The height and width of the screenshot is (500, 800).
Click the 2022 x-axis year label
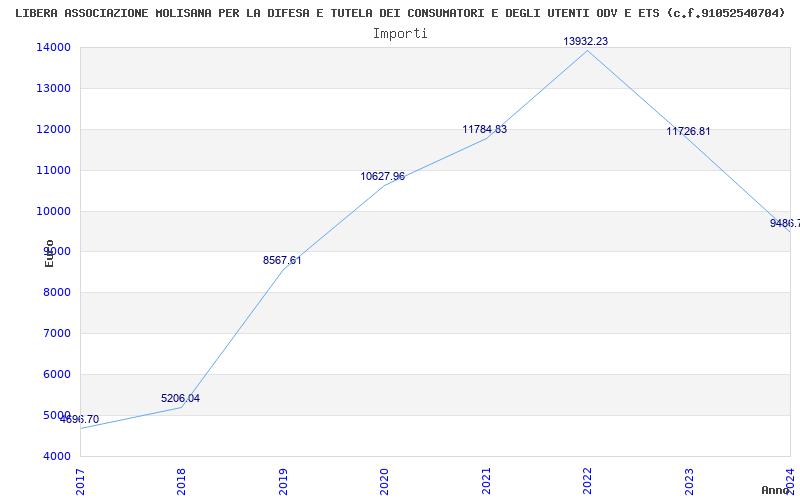(587, 481)
